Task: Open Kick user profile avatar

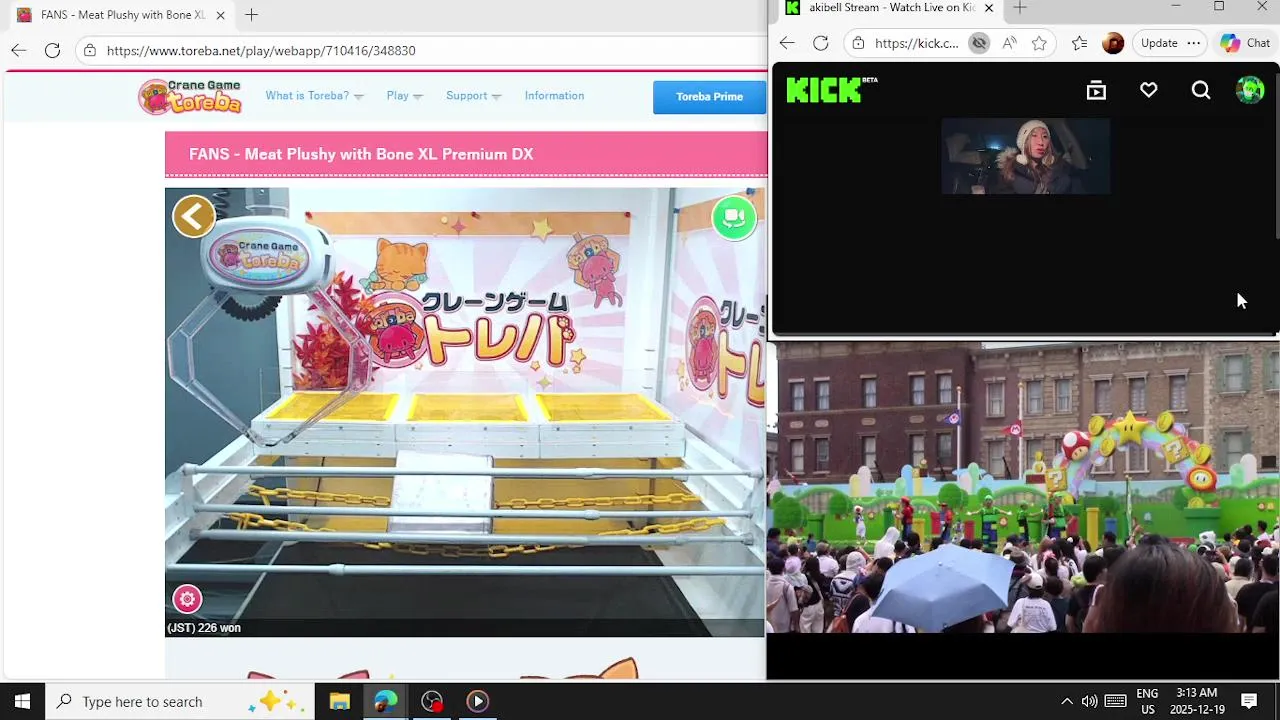Action: 1250,90
